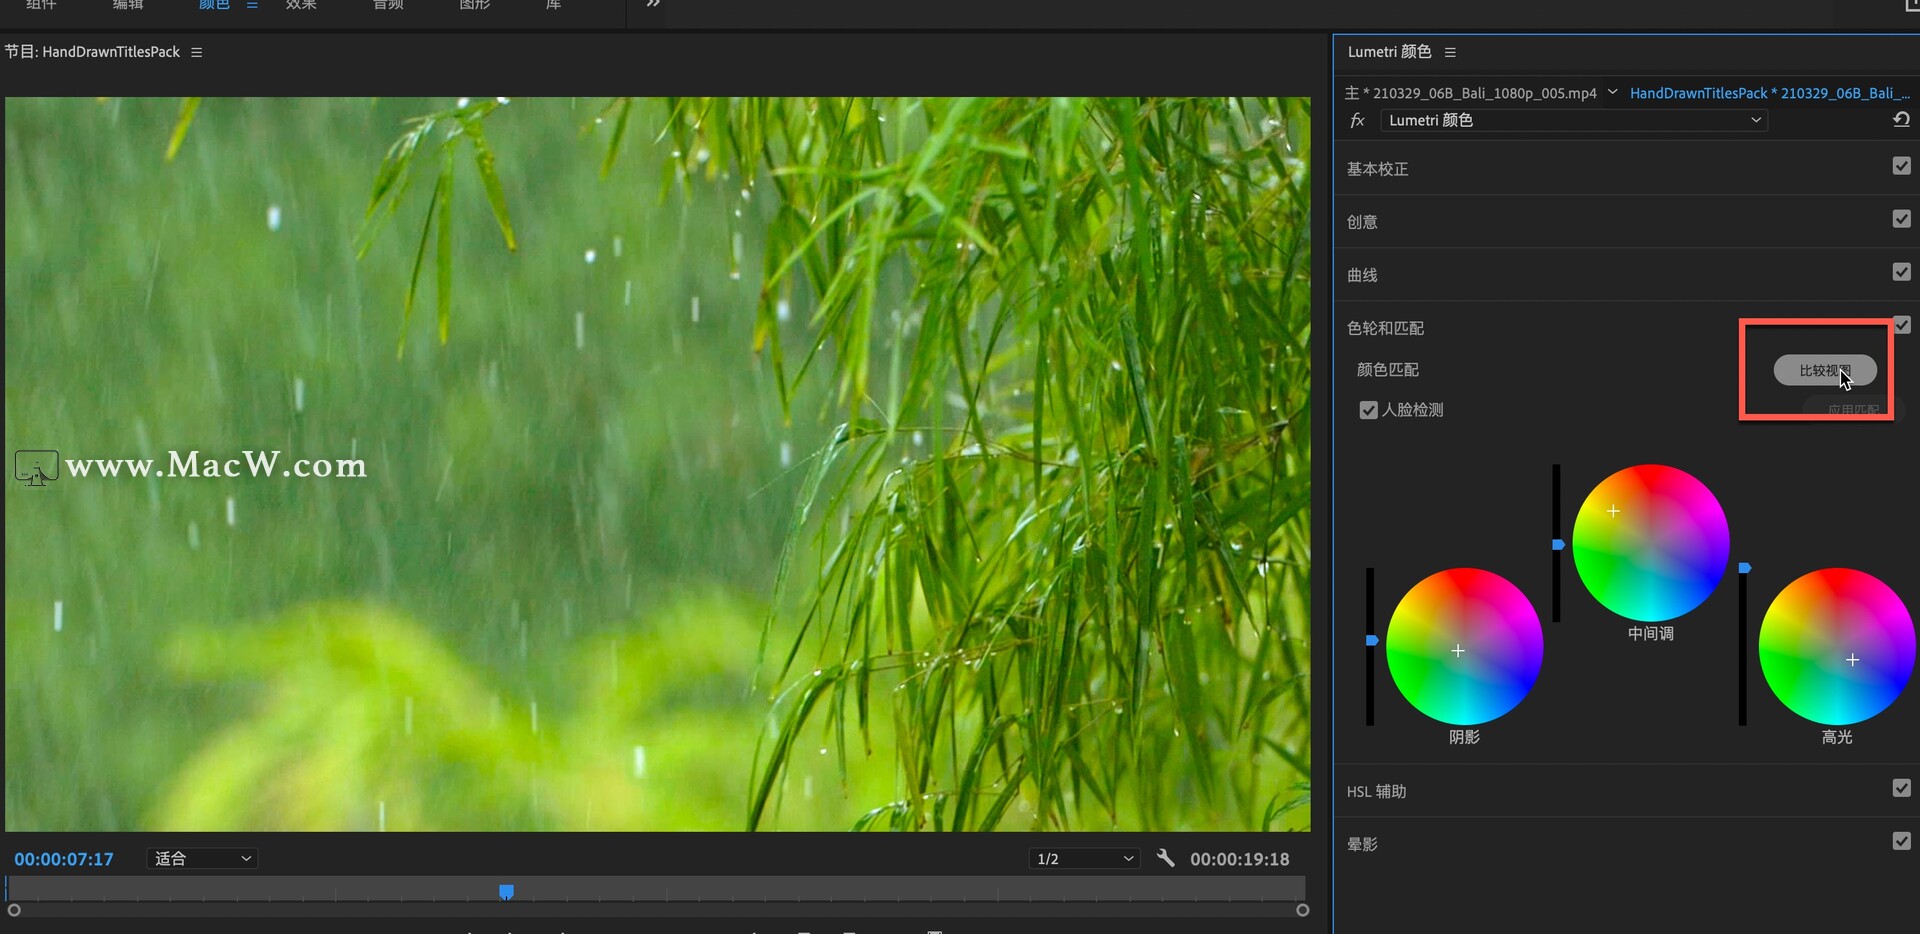Screen dimensions: 1920x934
Task: Toggle the 人脸检测 checkbox
Action: coord(1368,410)
